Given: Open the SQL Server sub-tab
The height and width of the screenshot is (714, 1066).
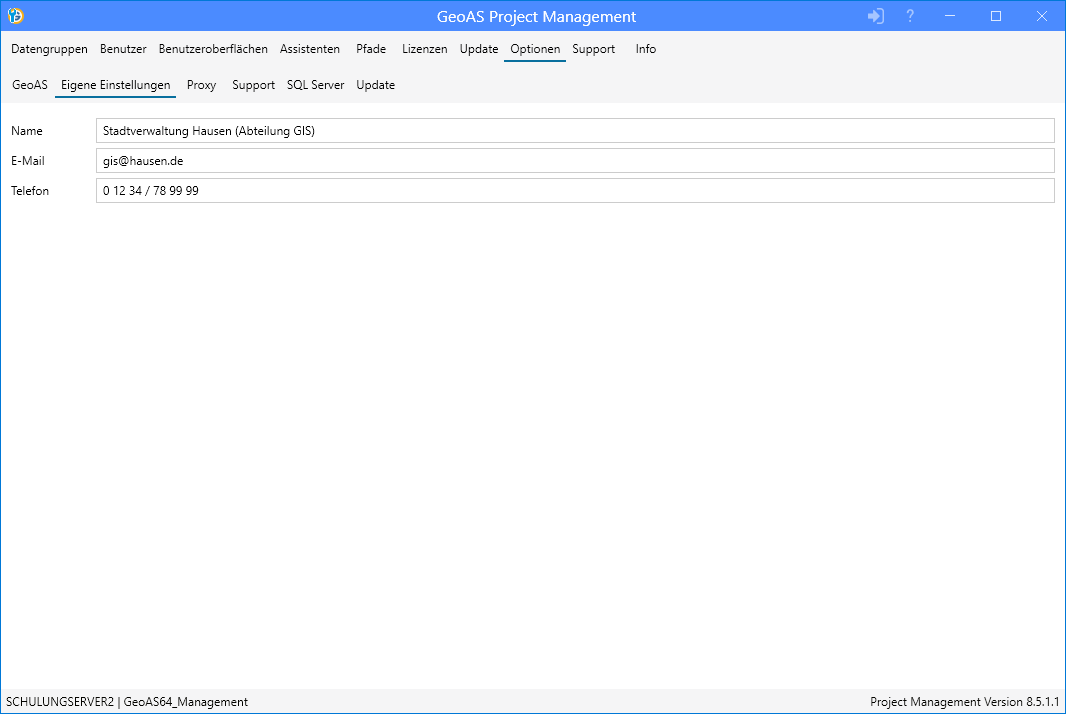Looking at the screenshot, I should [x=315, y=85].
